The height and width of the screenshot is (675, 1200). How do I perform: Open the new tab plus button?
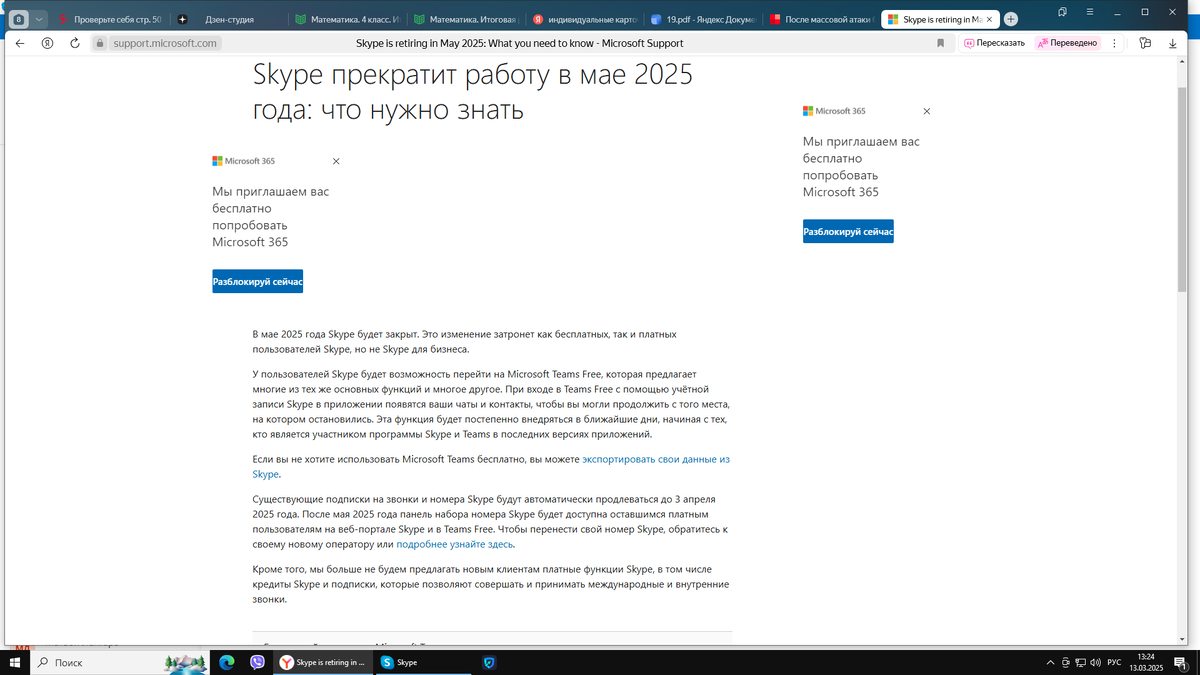pyautogui.click(x=1011, y=19)
